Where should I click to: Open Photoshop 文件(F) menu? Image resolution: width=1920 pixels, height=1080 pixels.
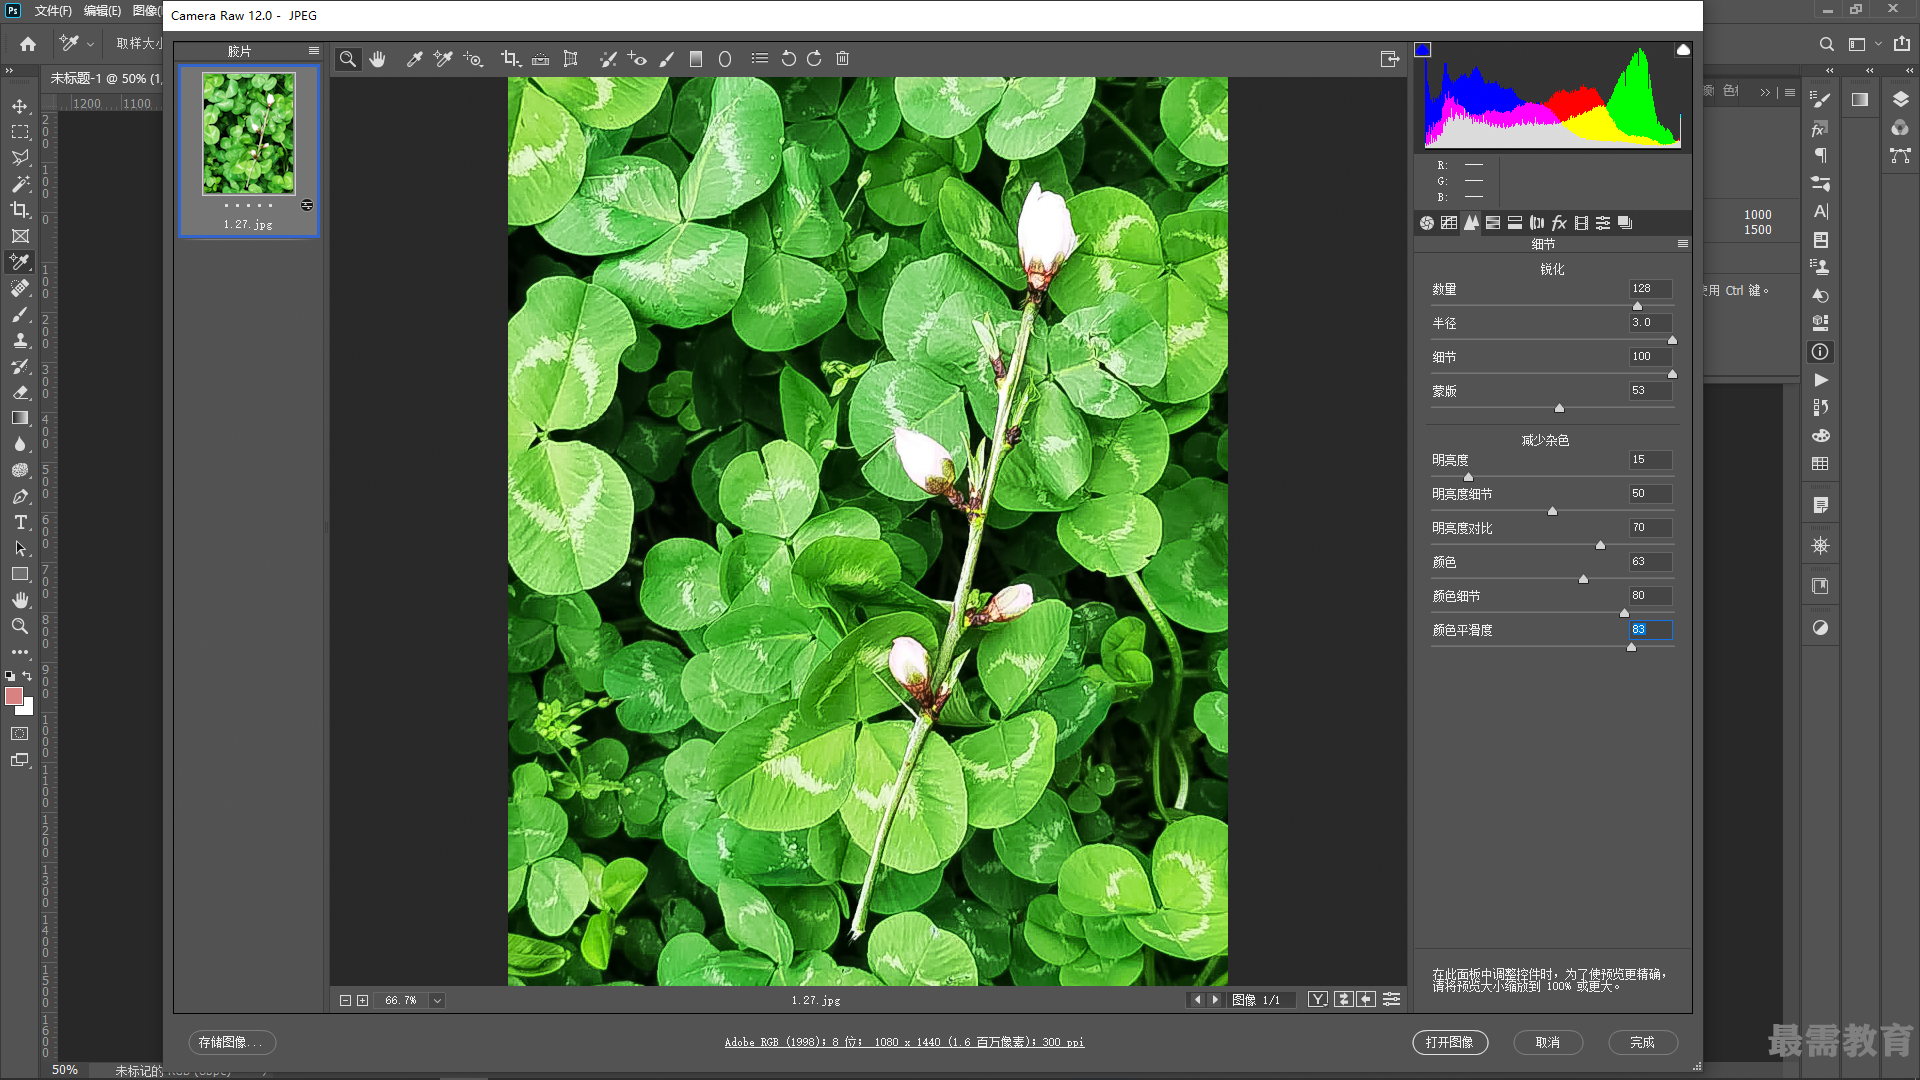tap(53, 11)
